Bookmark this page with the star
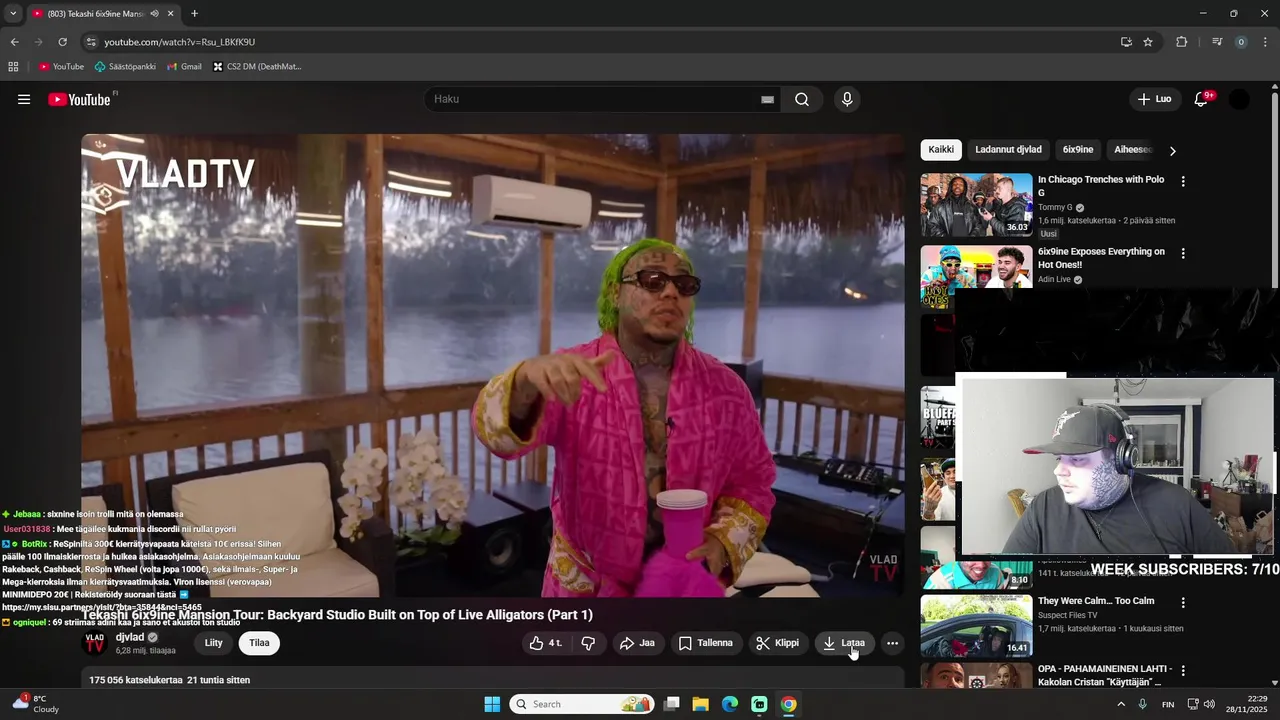This screenshot has width=1280, height=720. click(x=1148, y=42)
